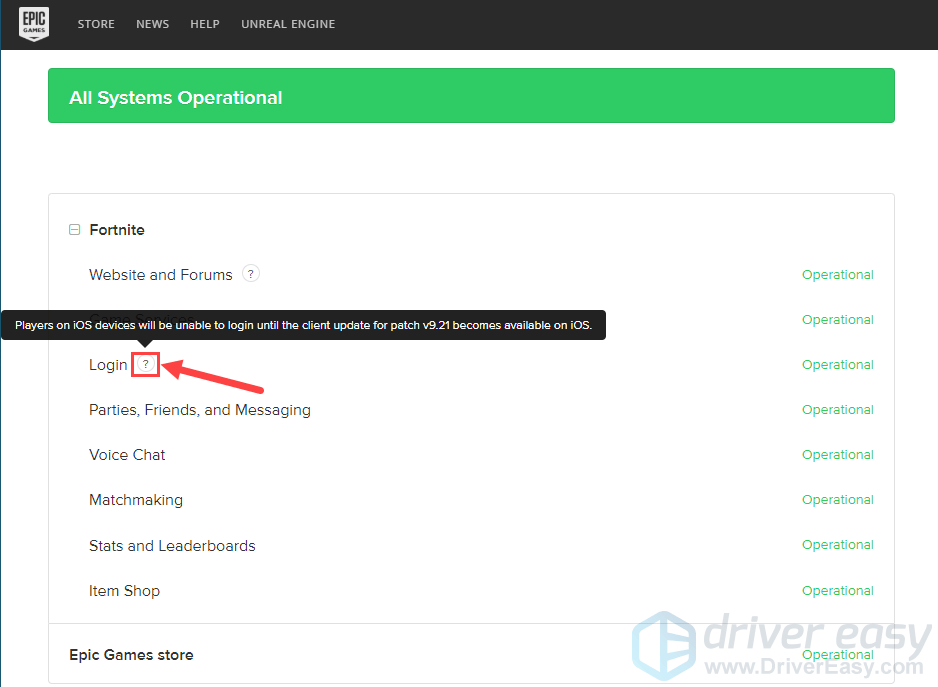Screen dimensions: 938x687
Task: Expand the Epic Games store section
Action: 131,654
